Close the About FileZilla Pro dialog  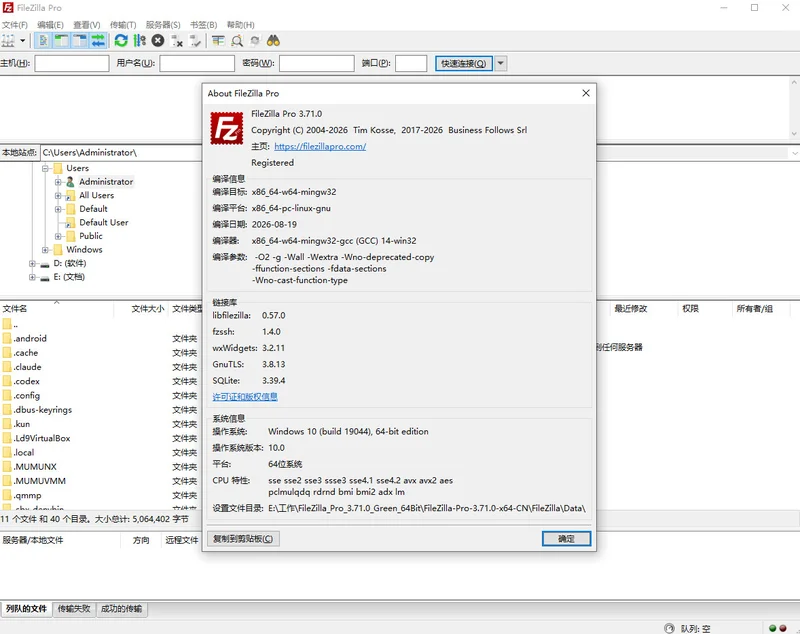tap(586, 93)
